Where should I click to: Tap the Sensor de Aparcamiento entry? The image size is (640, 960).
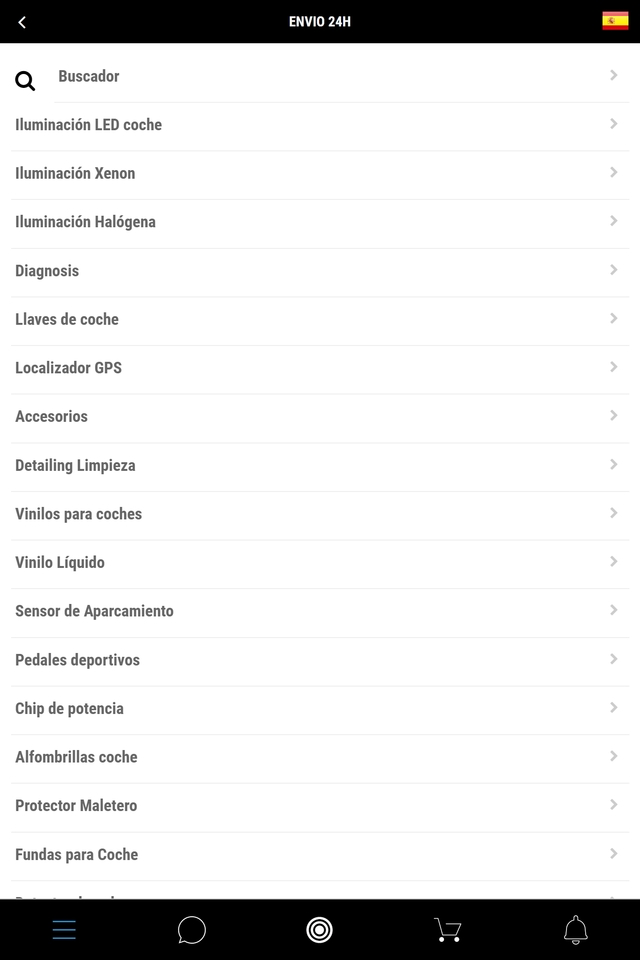point(320,611)
